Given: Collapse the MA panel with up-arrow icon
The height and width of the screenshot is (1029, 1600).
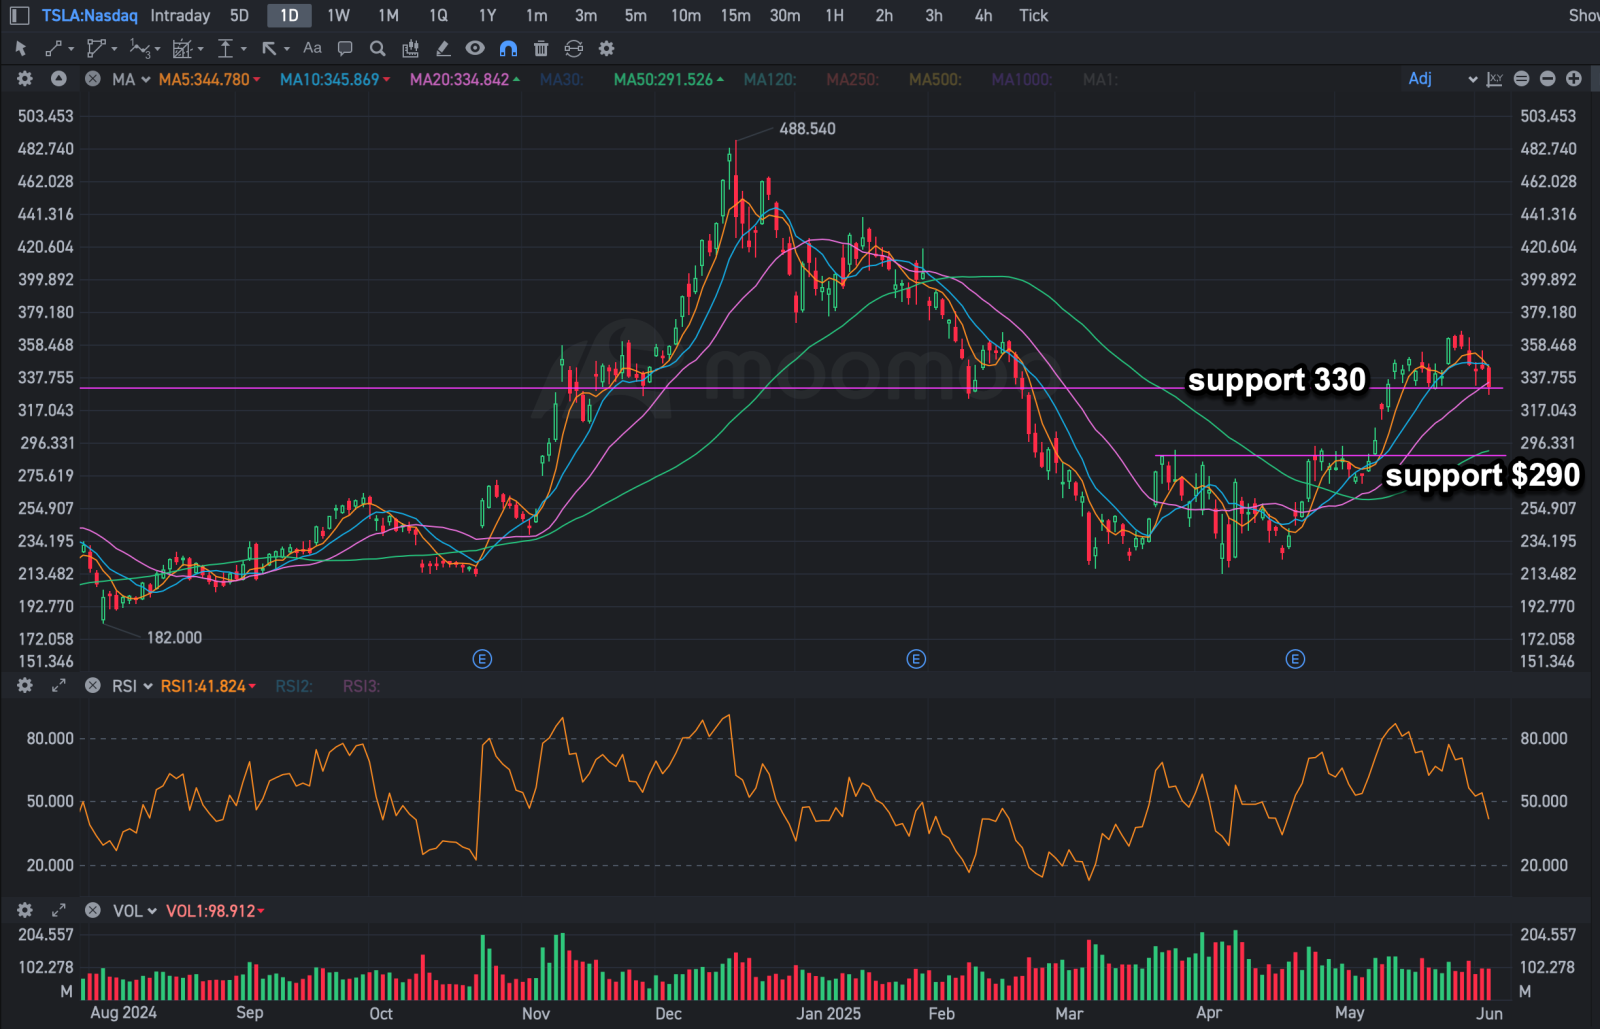Looking at the screenshot, I should (x=59, y=79).
